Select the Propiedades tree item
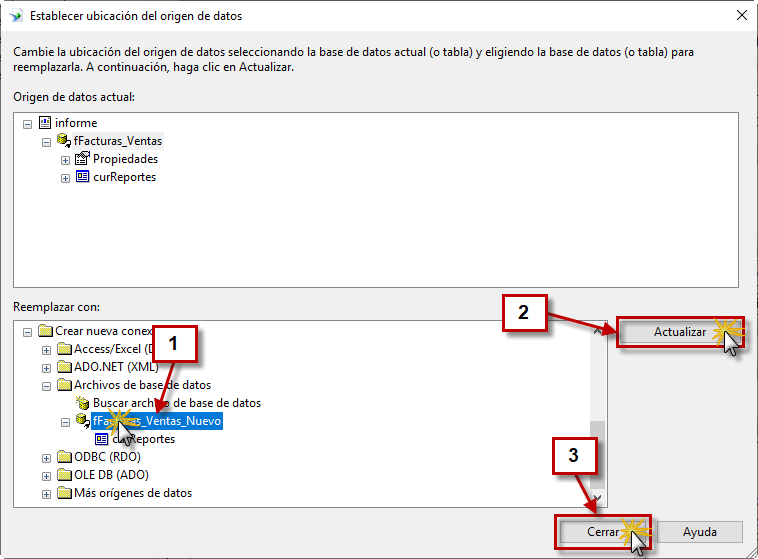Viewport: 758px width, 559px height. (125, 159)
